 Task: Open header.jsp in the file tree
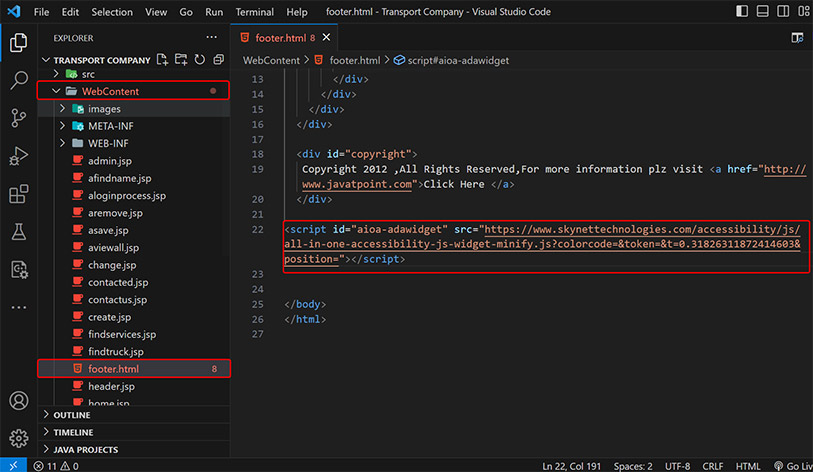pyautogui.click(x=110, y=386)
